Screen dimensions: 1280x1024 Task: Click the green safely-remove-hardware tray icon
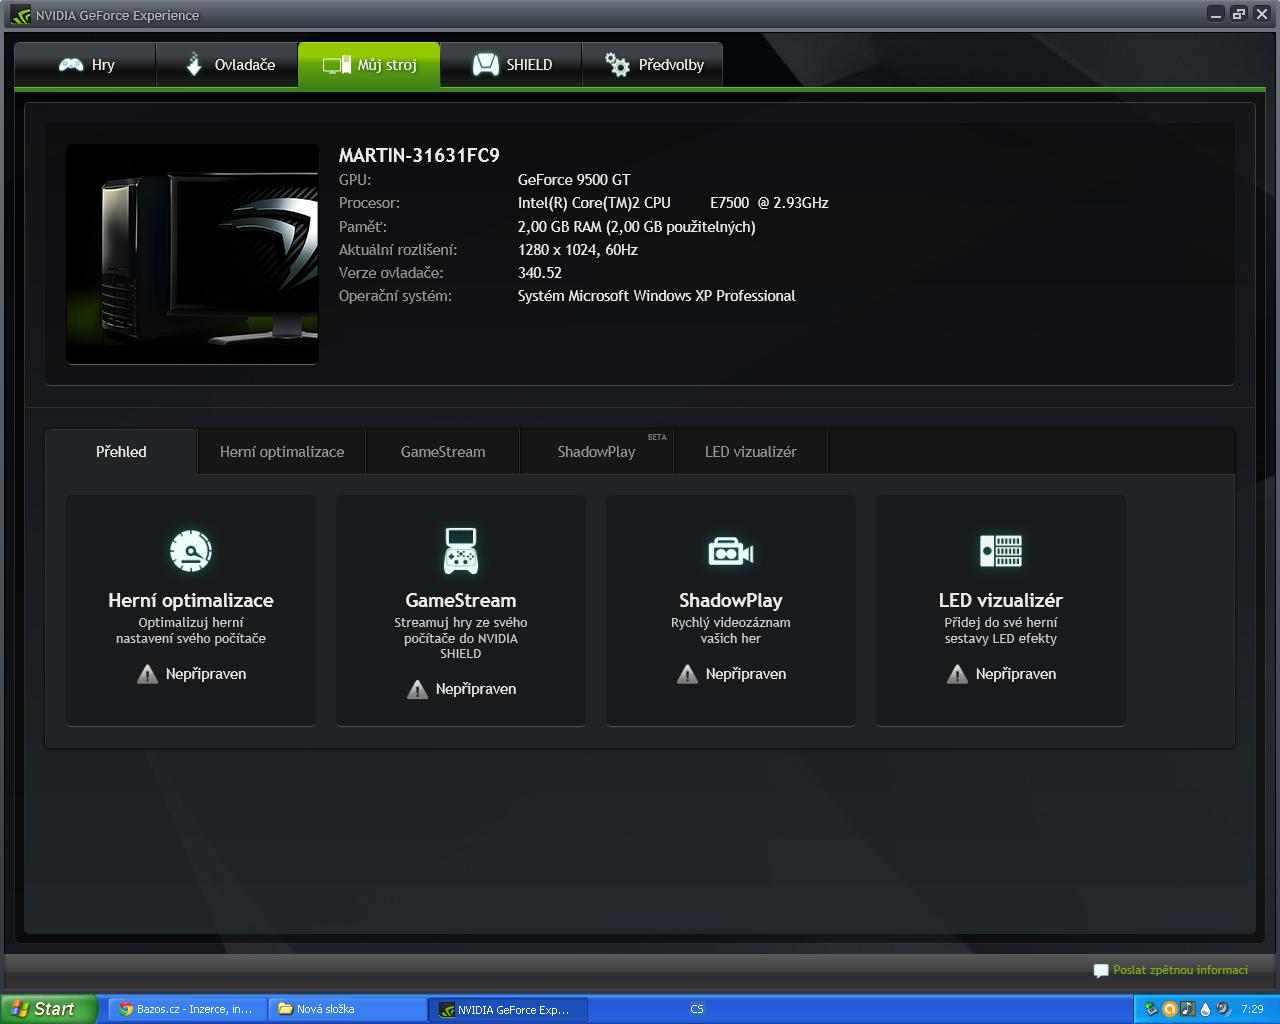click(1151, 1009)
